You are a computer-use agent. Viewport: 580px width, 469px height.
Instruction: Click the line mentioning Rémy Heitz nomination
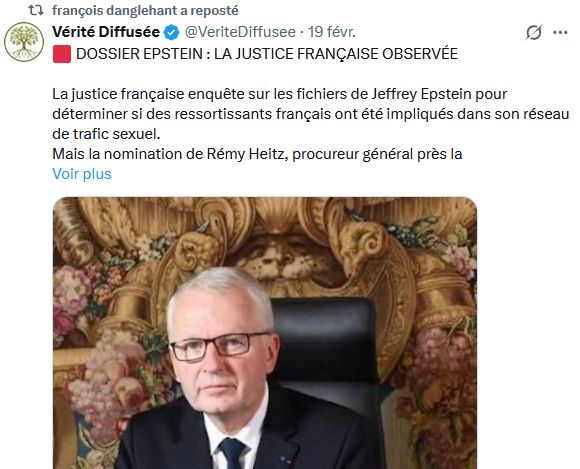(x=257, y=154)
